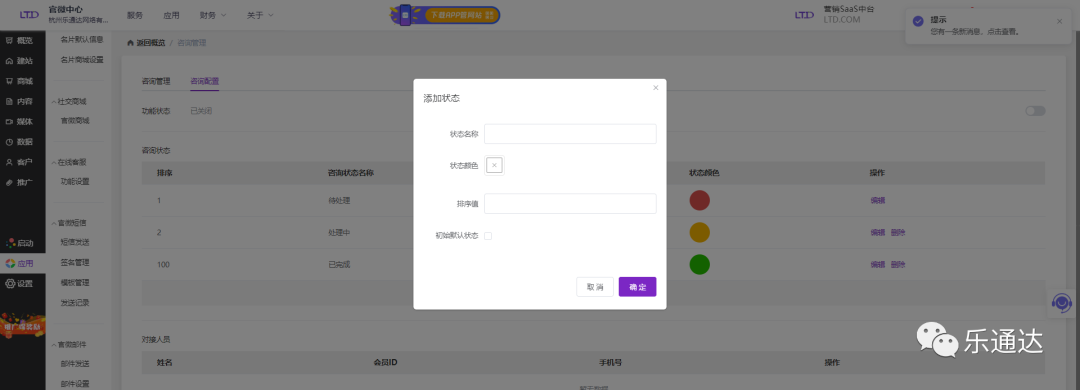Check the 初始默认状态 checkbox
This screenshot has height=390, width=1080.
pos(488,236)
